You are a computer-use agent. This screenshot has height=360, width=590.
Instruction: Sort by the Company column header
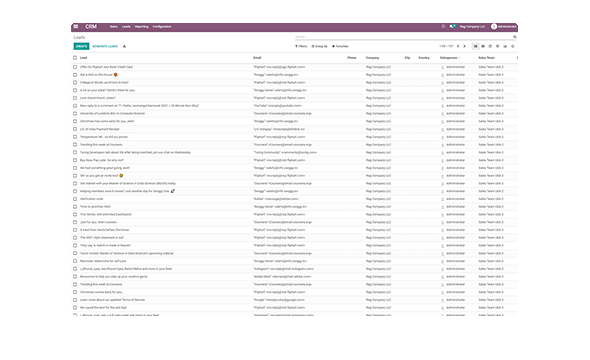[x=373, y=58]
